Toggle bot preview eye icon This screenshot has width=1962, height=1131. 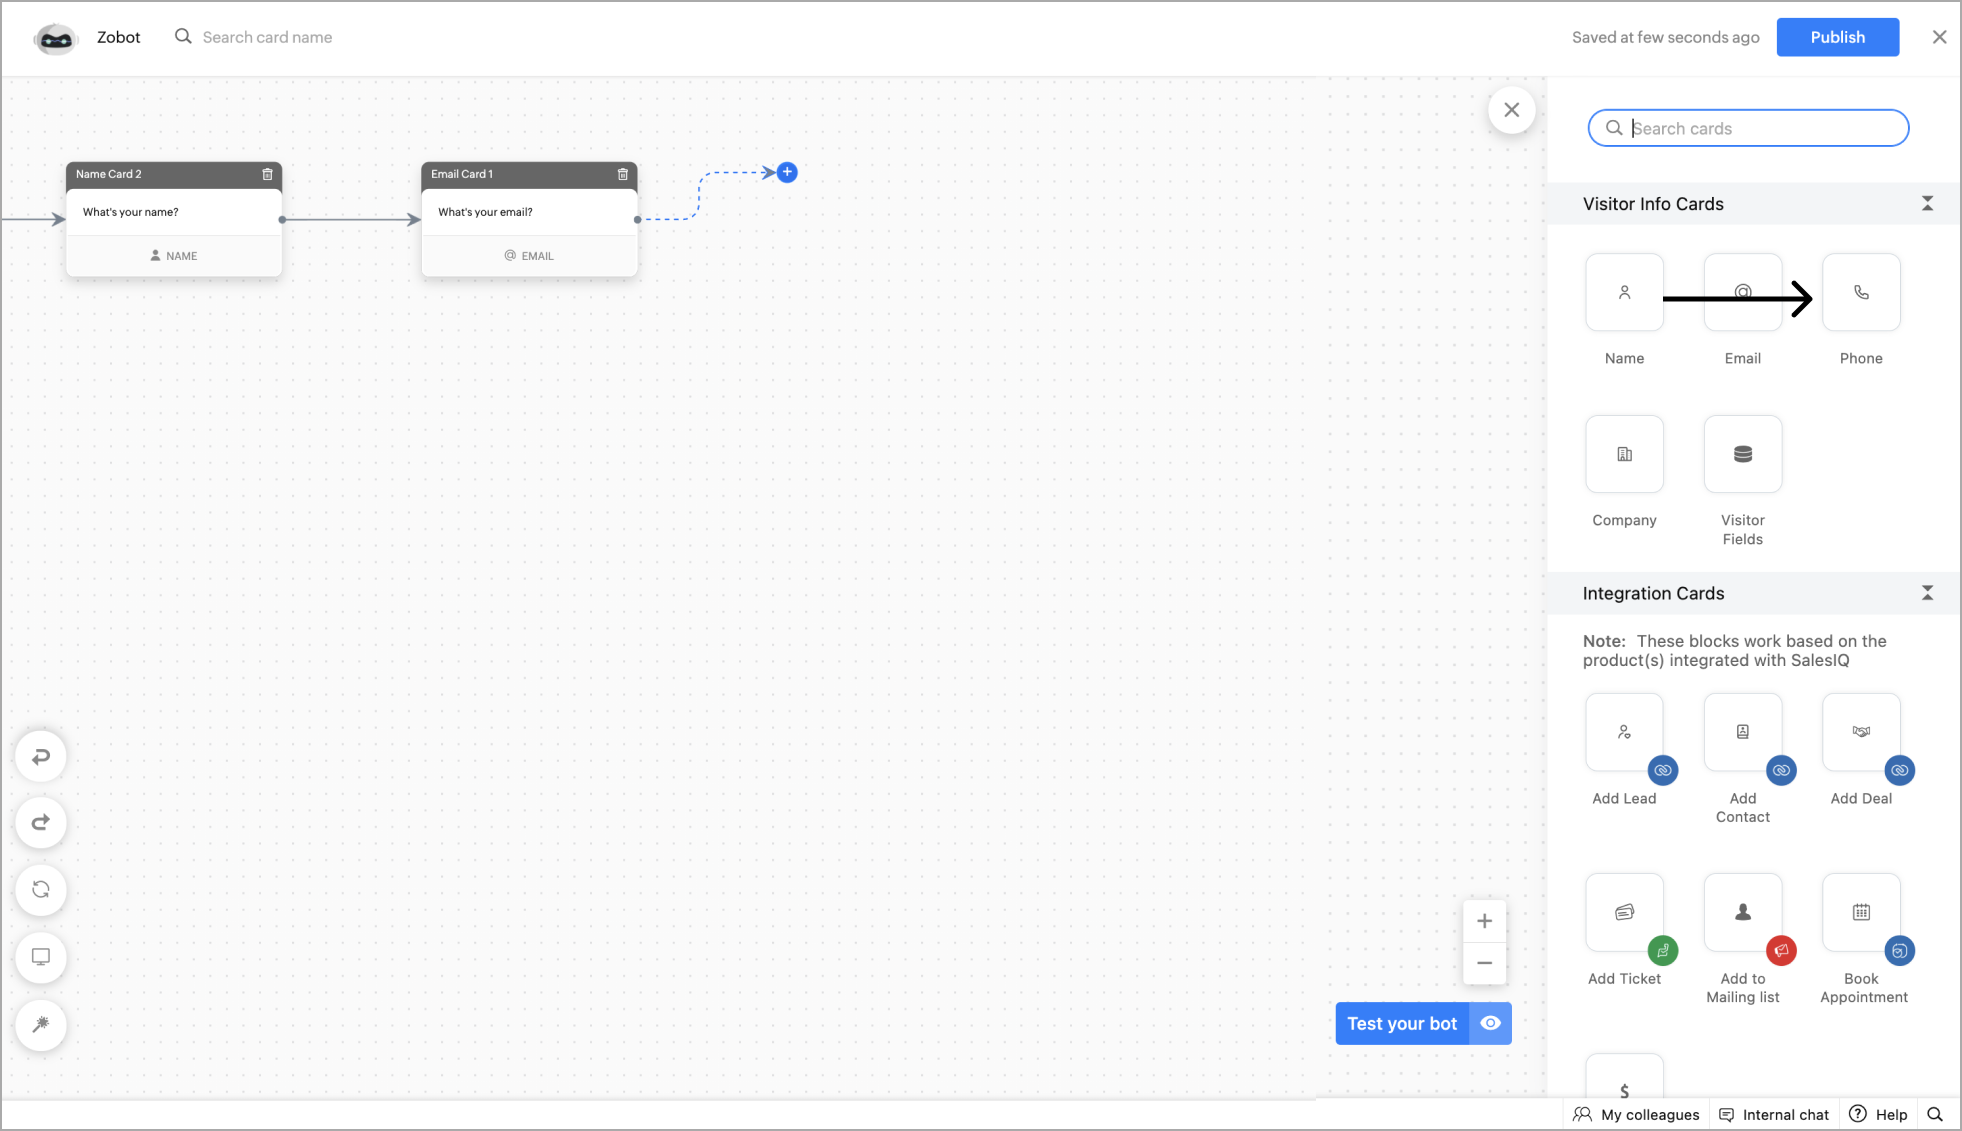1490,1024
